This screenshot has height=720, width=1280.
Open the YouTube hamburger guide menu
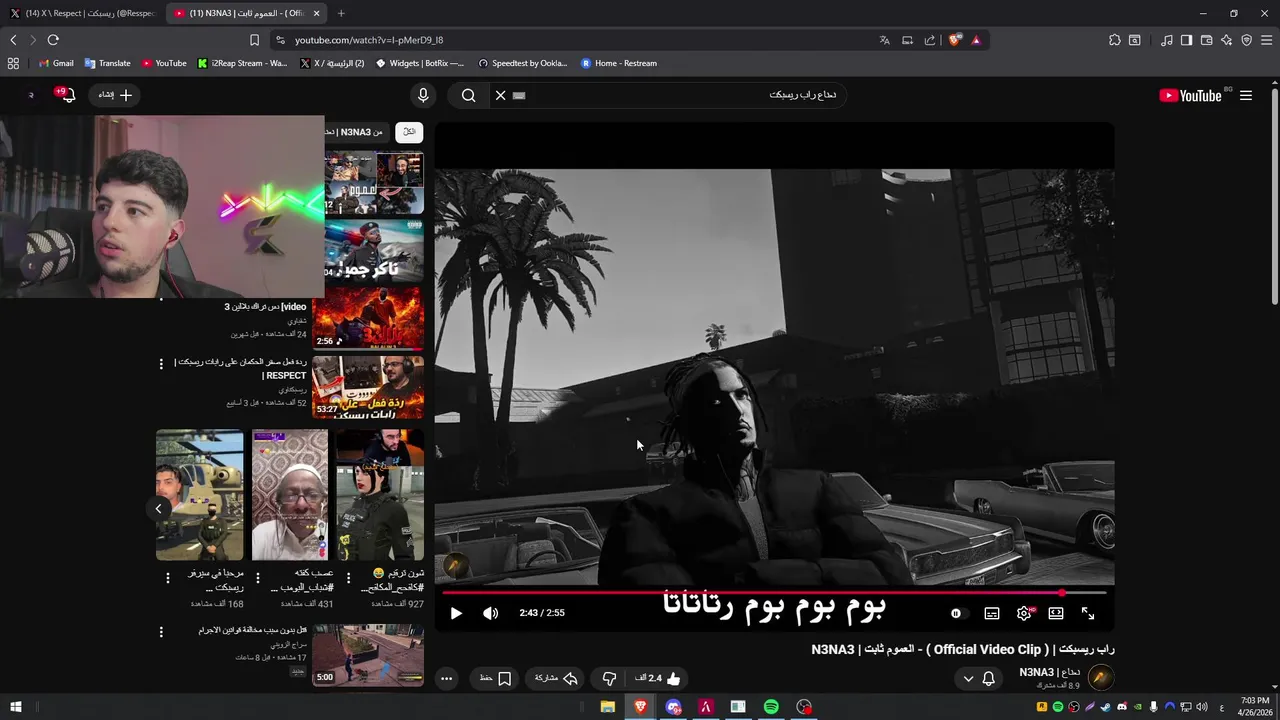click(x=1246, y=95)
